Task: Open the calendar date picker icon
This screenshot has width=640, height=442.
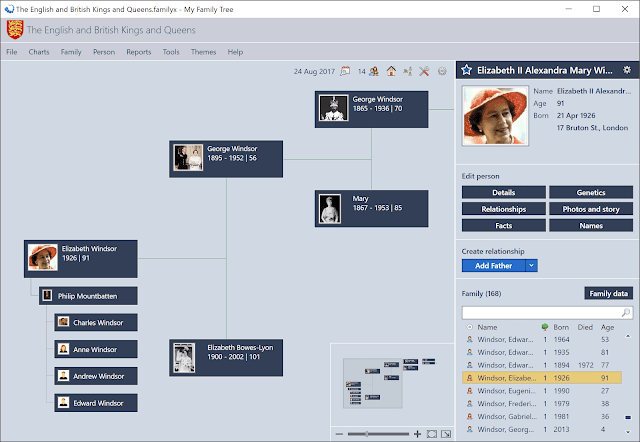Action: pyautogui.click(x=345, y=71)
